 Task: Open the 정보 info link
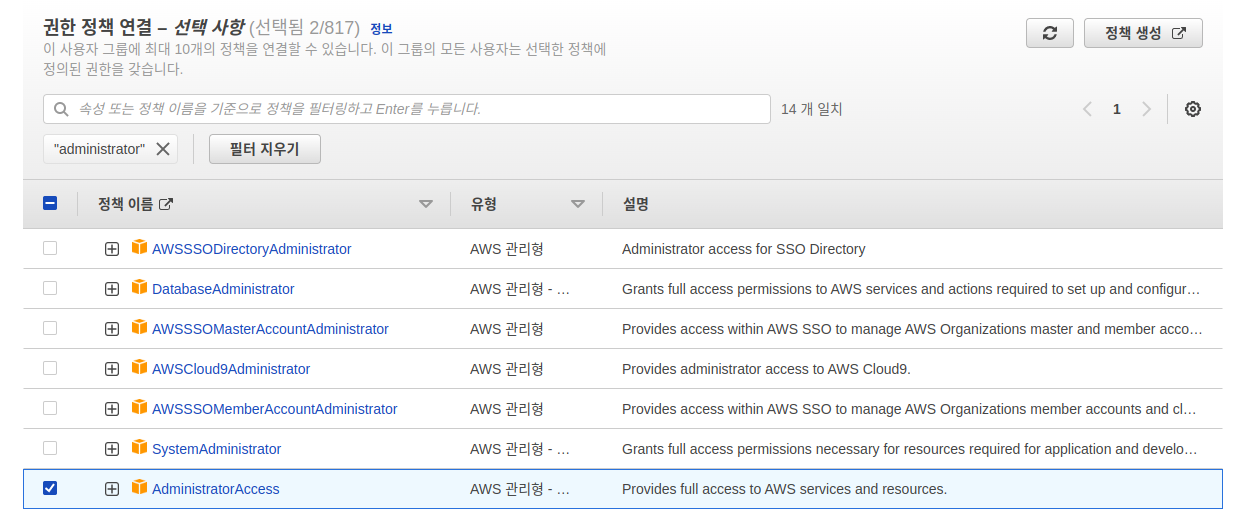pos(381,29)
